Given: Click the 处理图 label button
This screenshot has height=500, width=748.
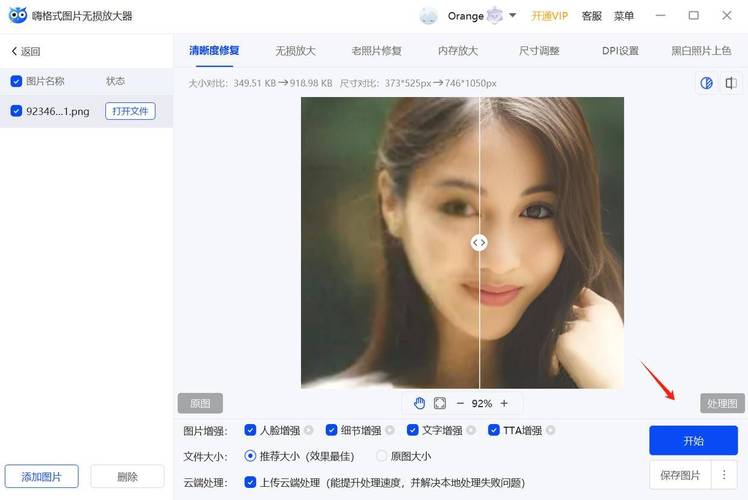Looking at the screenshot, I should 722,403.
